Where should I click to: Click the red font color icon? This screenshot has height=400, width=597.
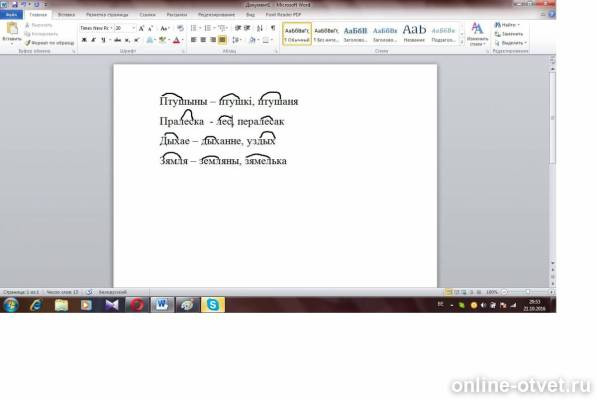tap(176, 40)
